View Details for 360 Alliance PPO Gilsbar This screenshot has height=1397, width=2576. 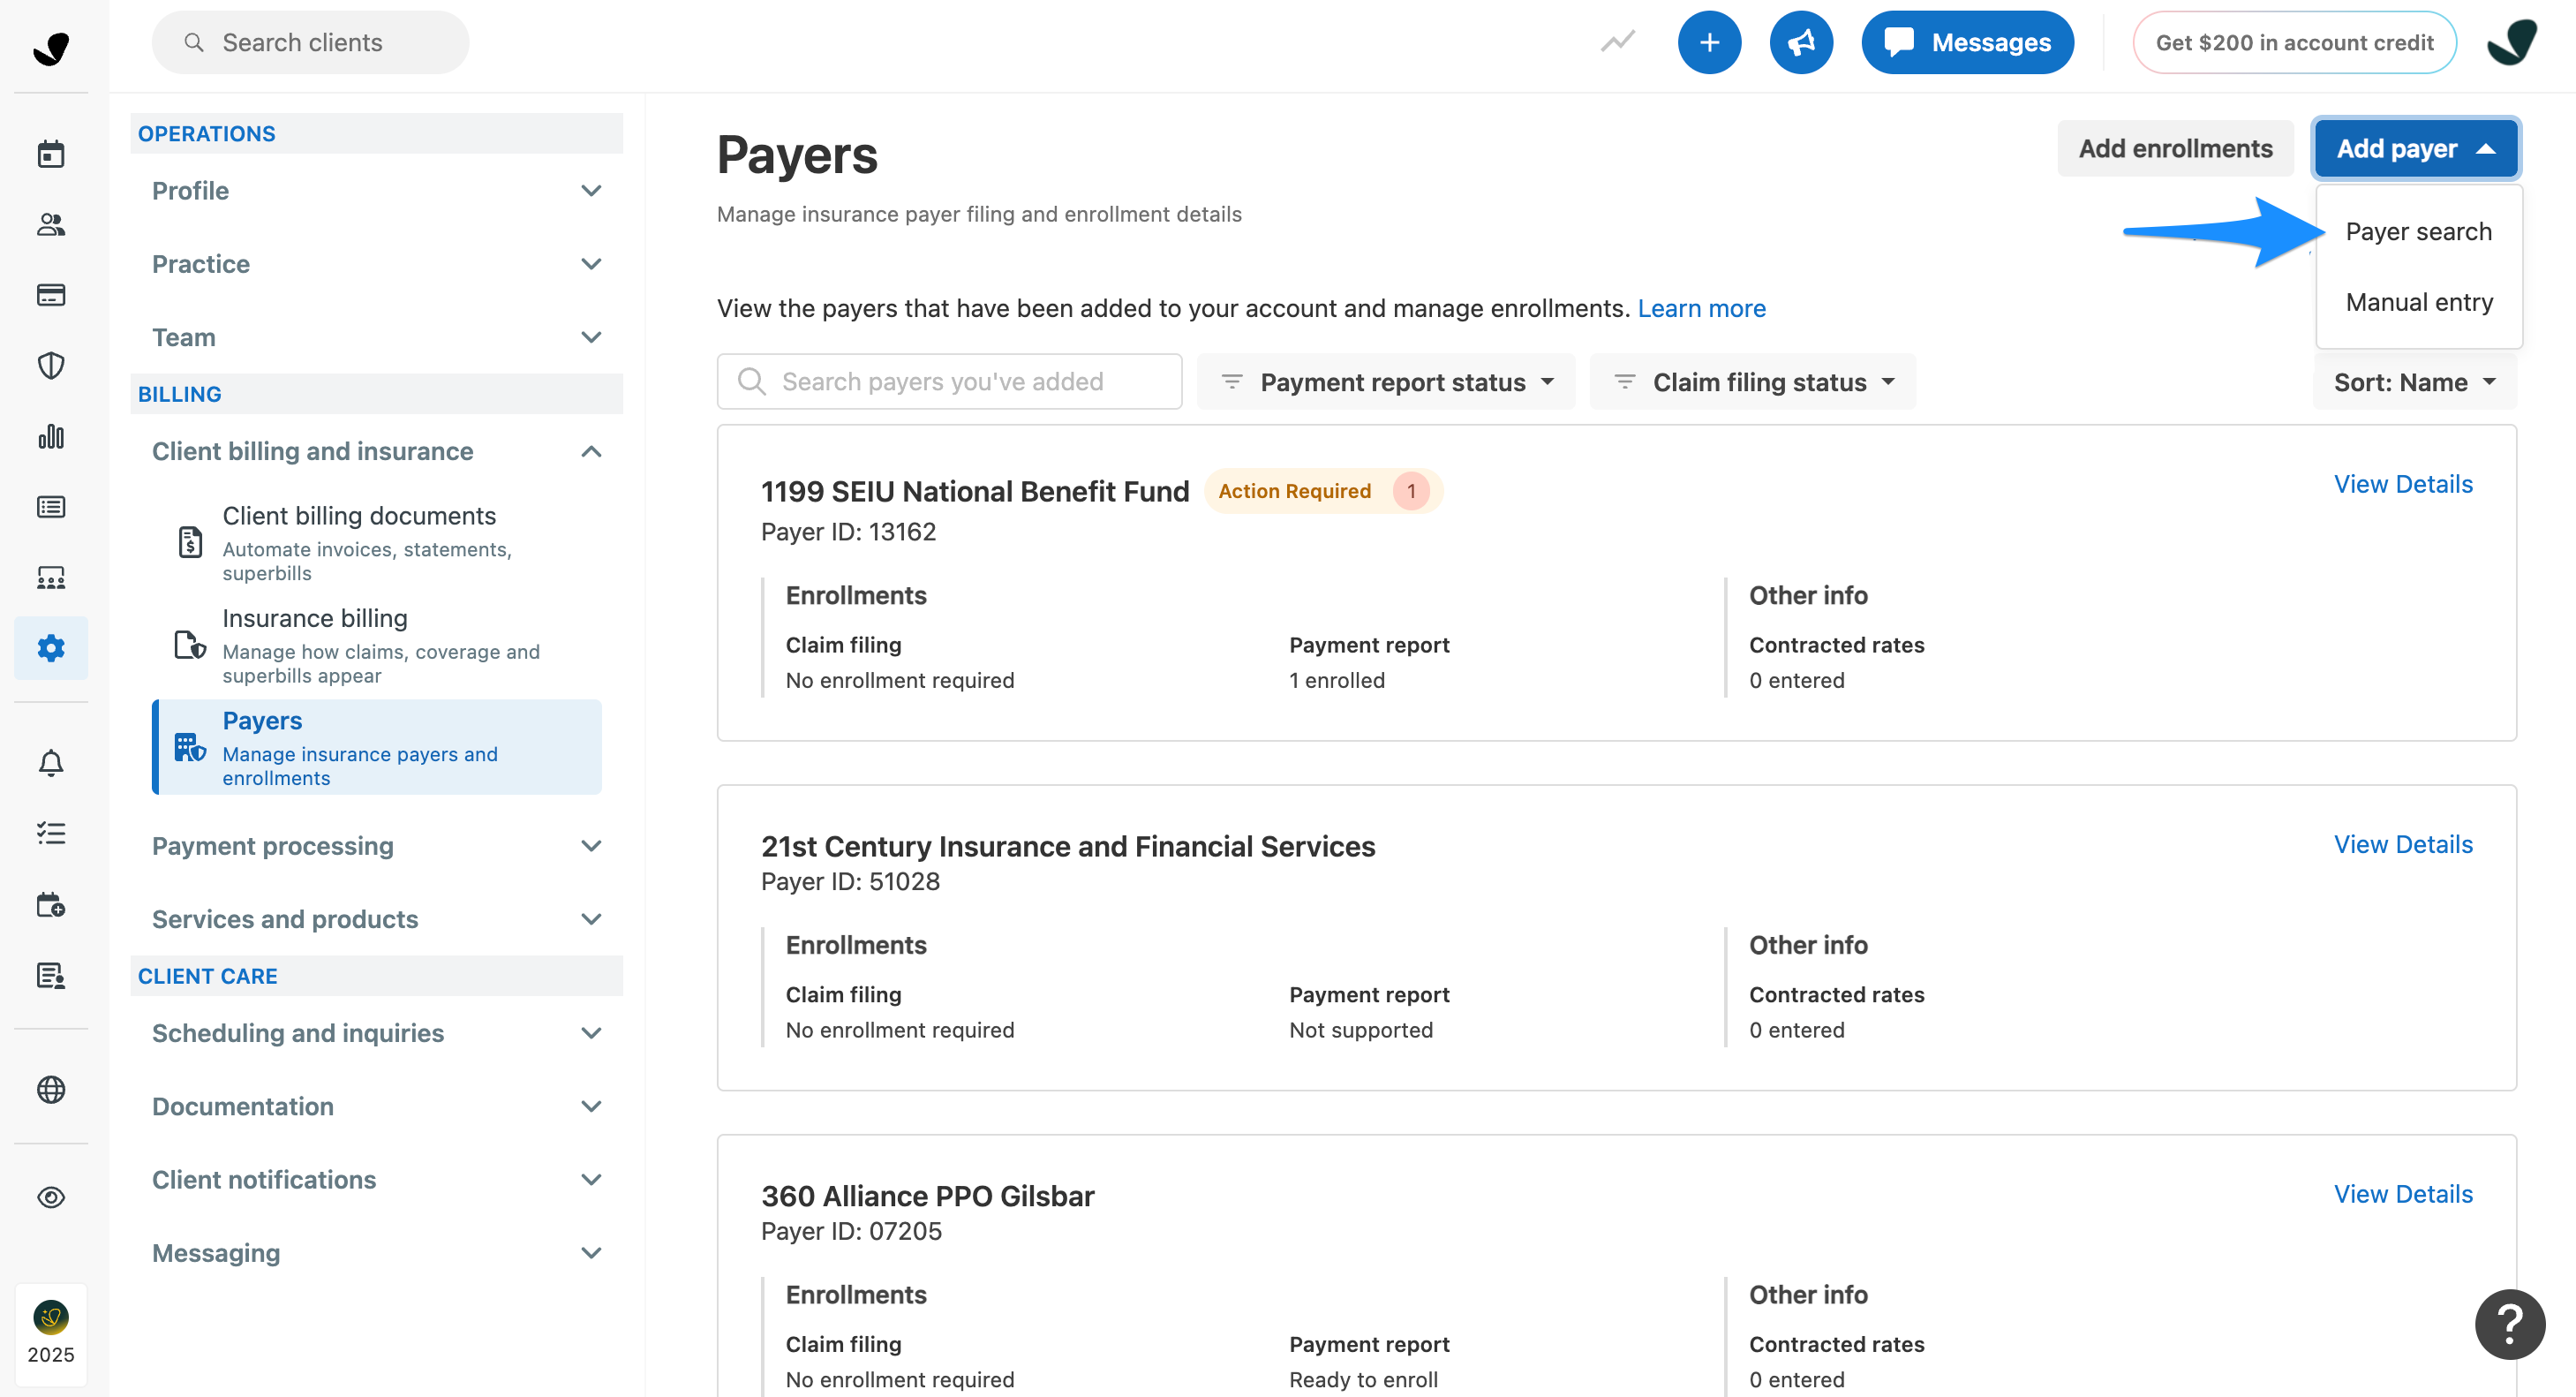point(2403,1194)
